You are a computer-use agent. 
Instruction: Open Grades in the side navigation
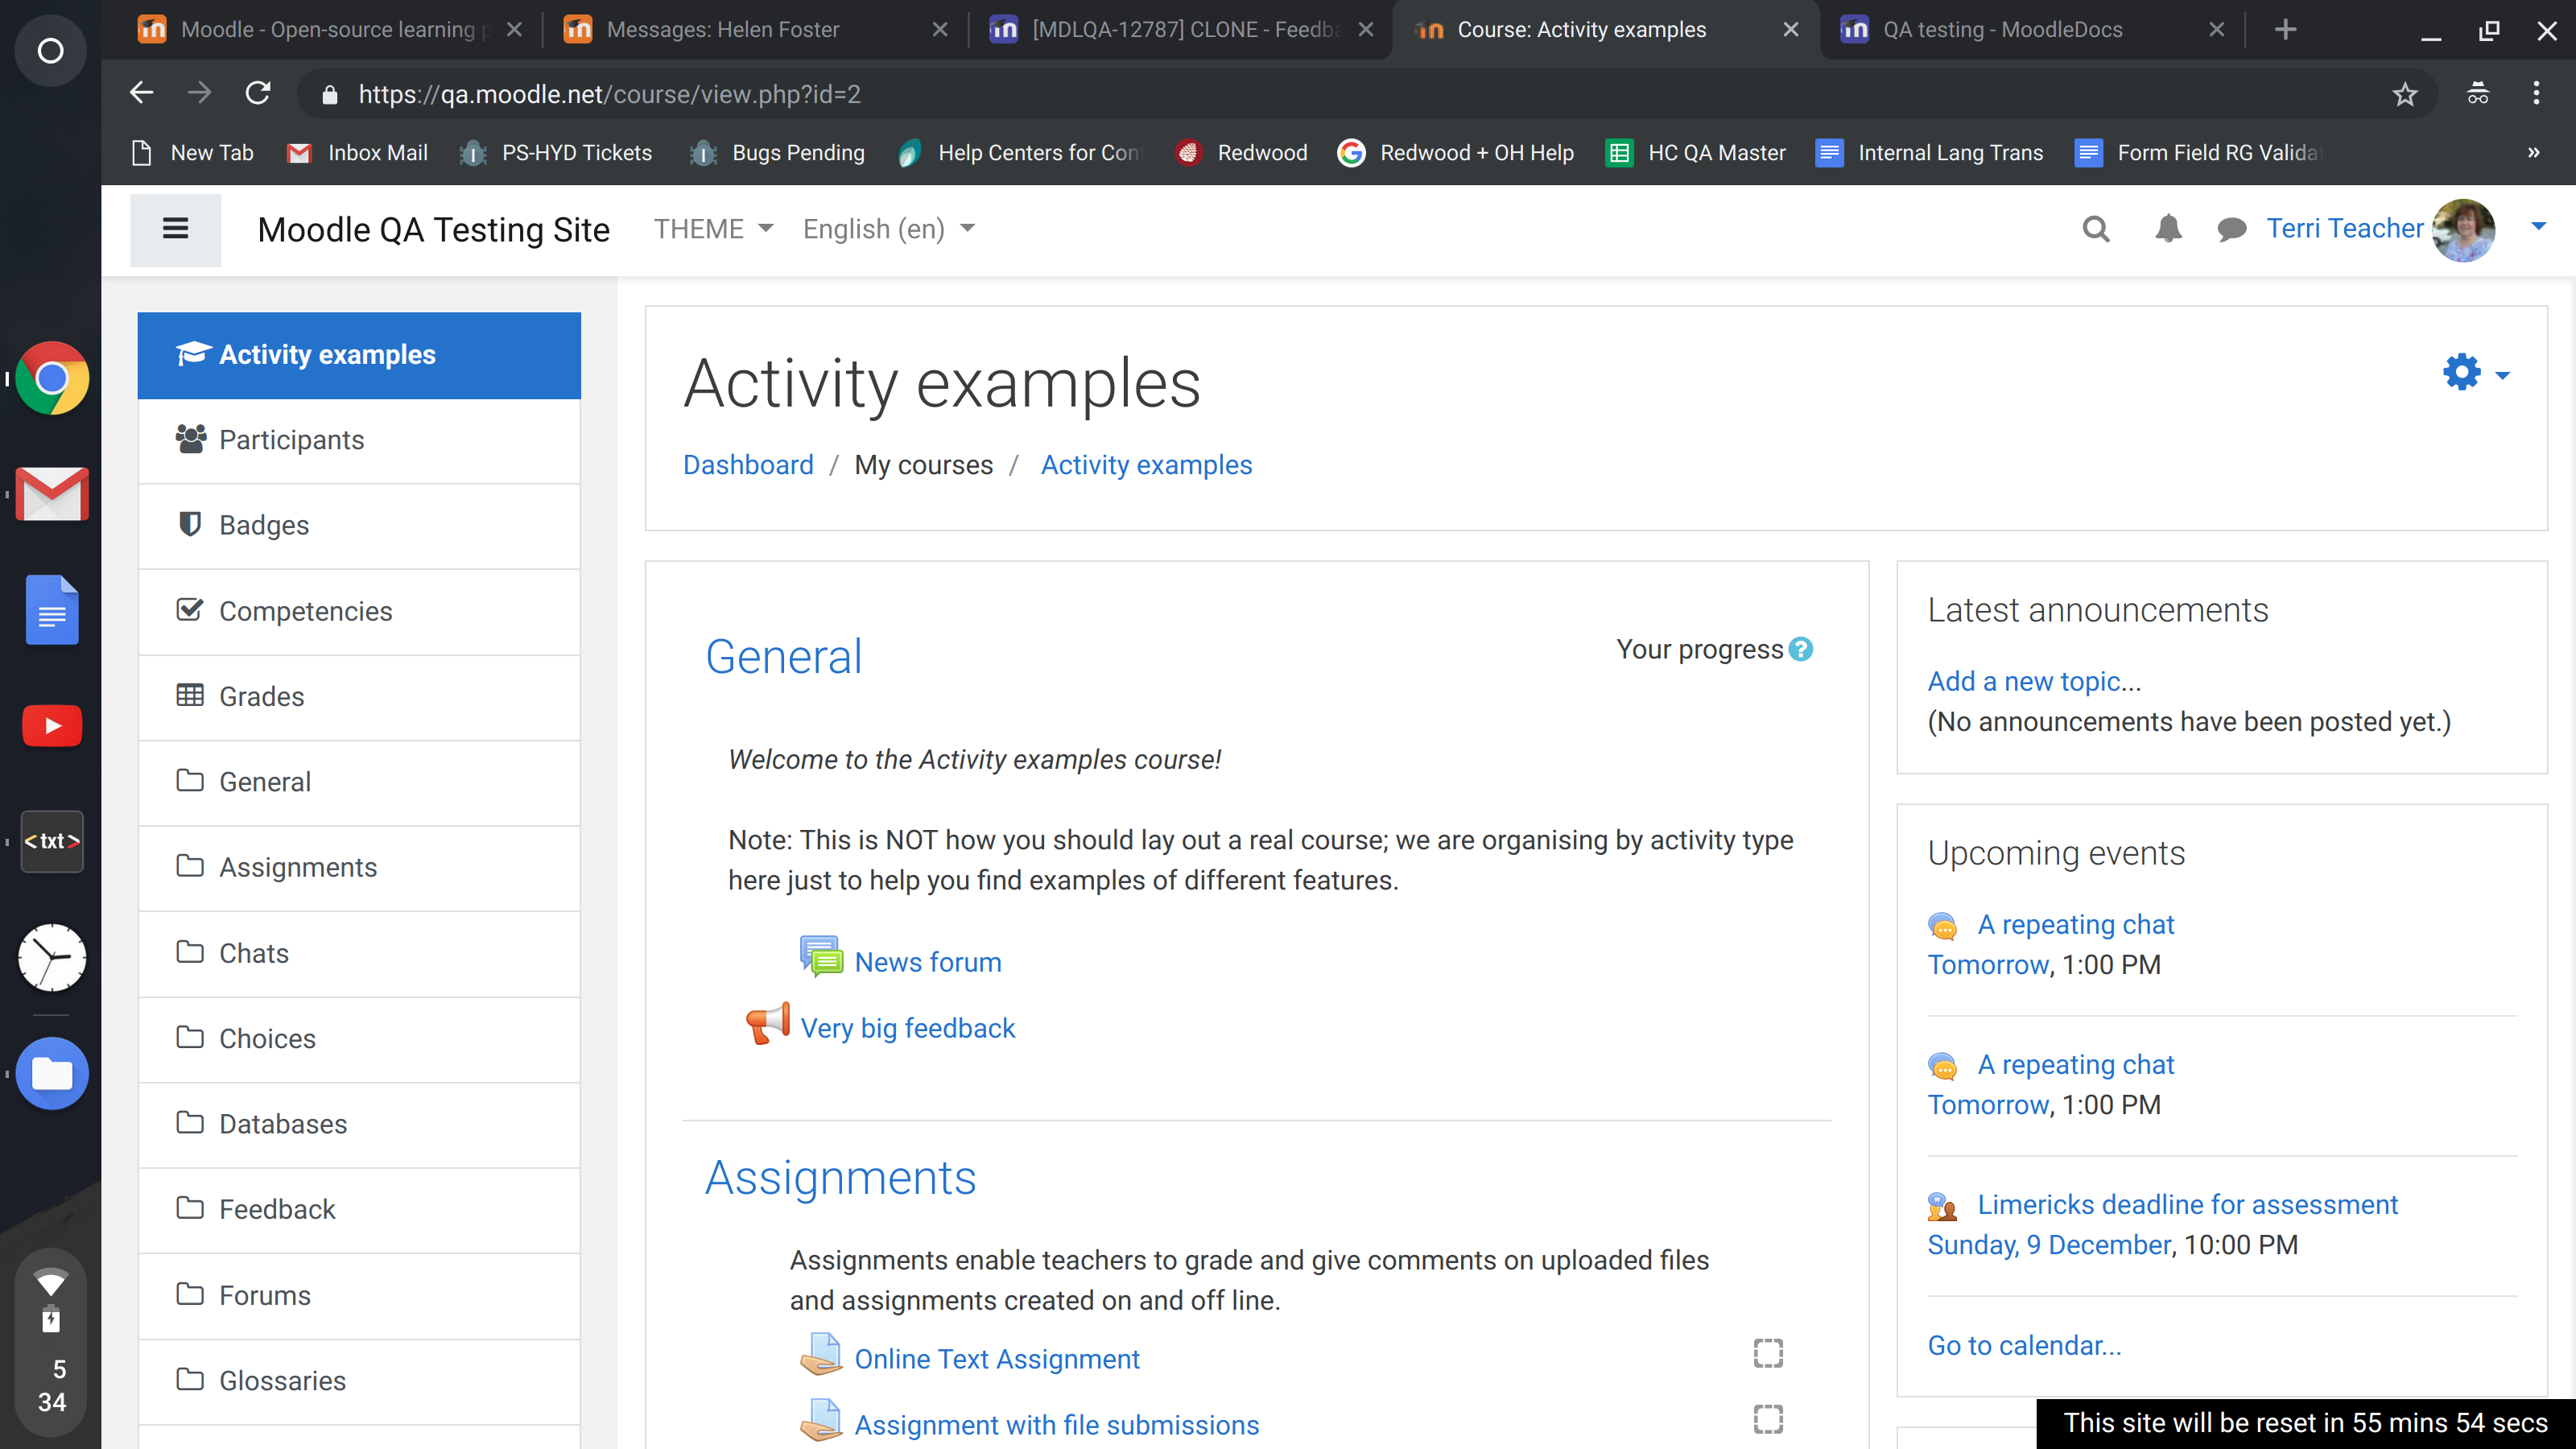pyautogui.click(x=359, y=697)
